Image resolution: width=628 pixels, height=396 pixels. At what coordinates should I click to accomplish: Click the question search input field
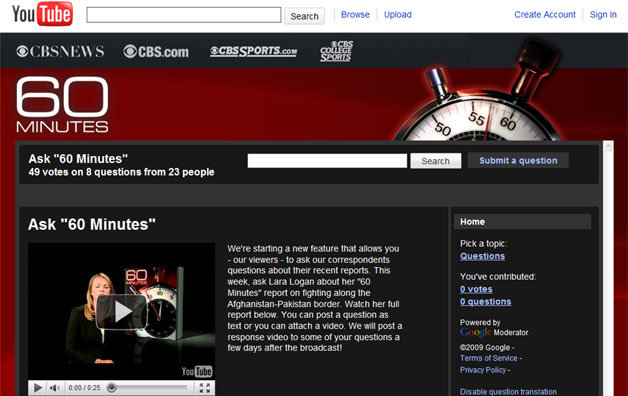point(327,161)
